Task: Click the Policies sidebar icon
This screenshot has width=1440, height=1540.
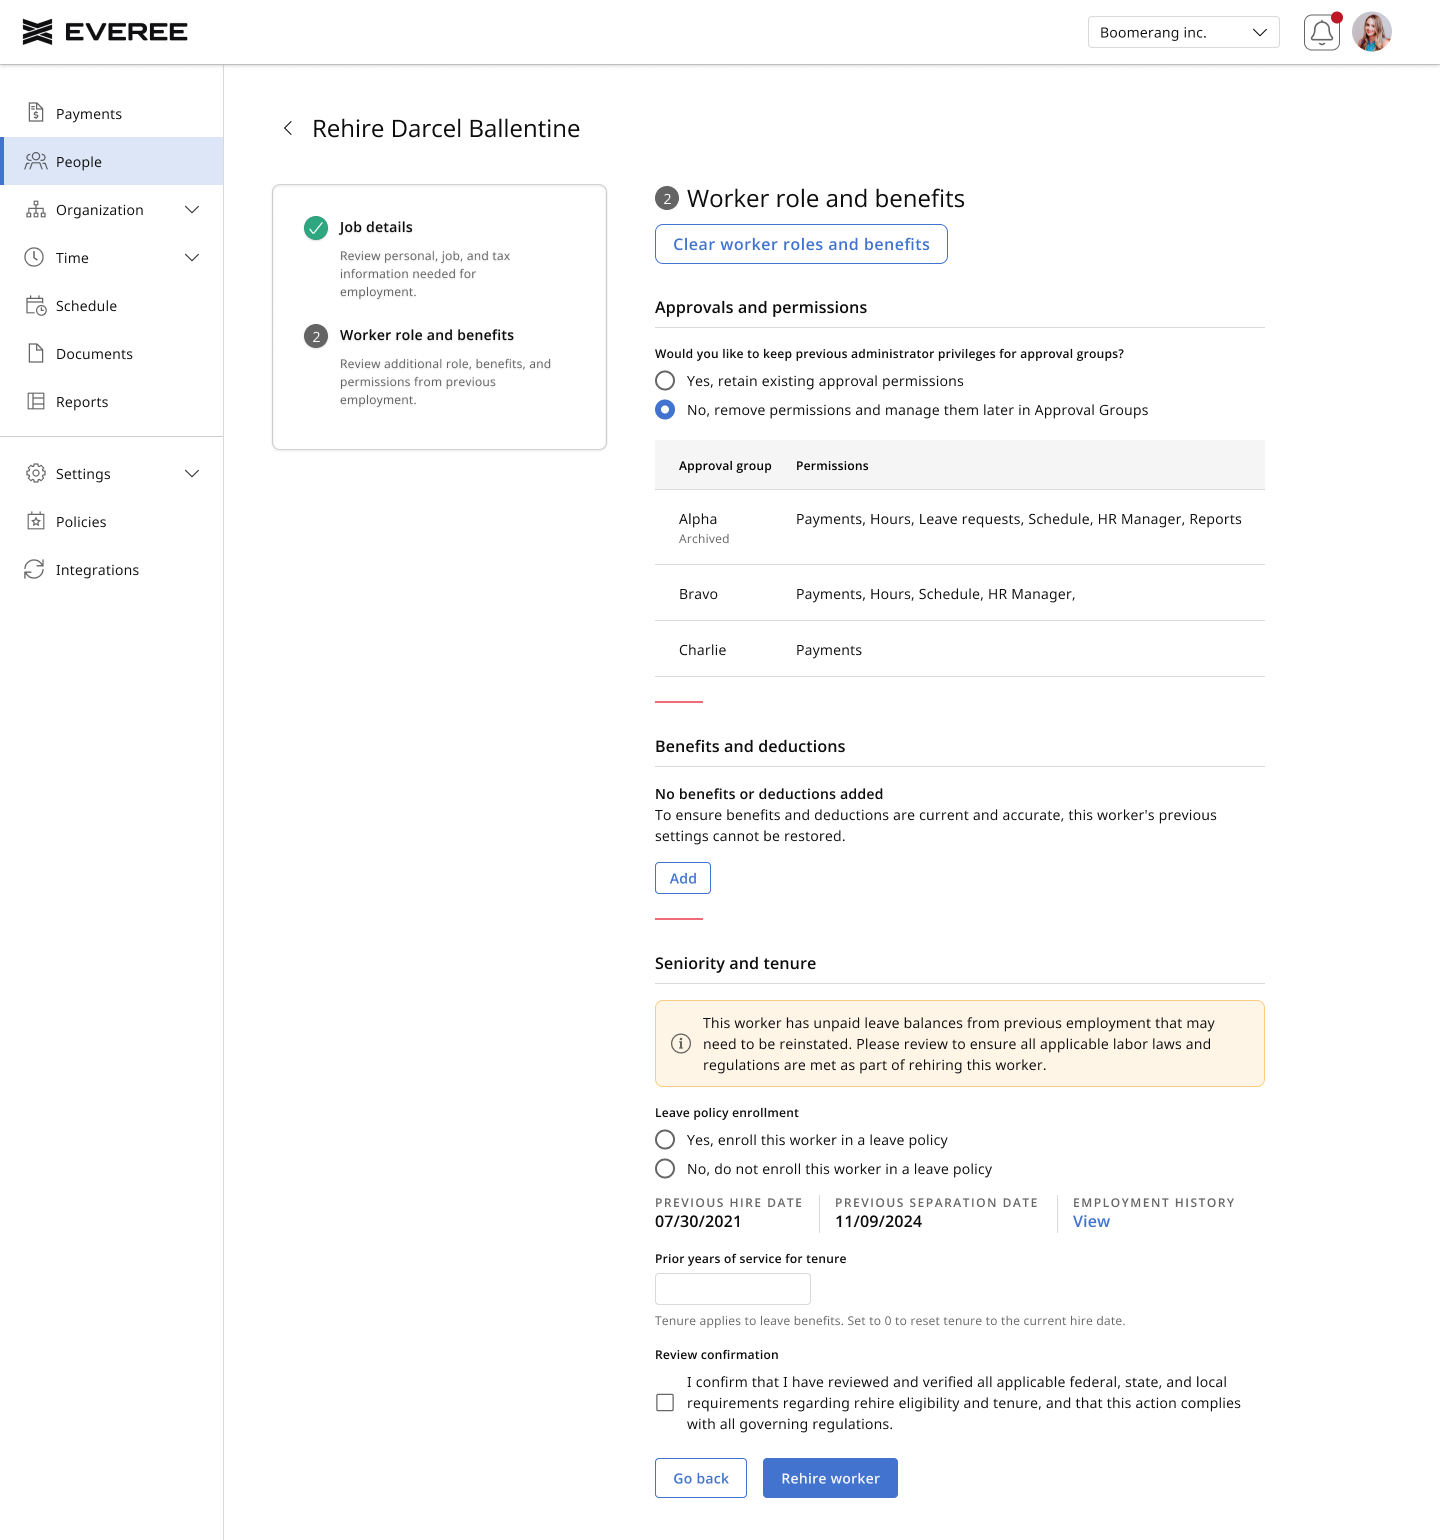Action: [36, 521]
